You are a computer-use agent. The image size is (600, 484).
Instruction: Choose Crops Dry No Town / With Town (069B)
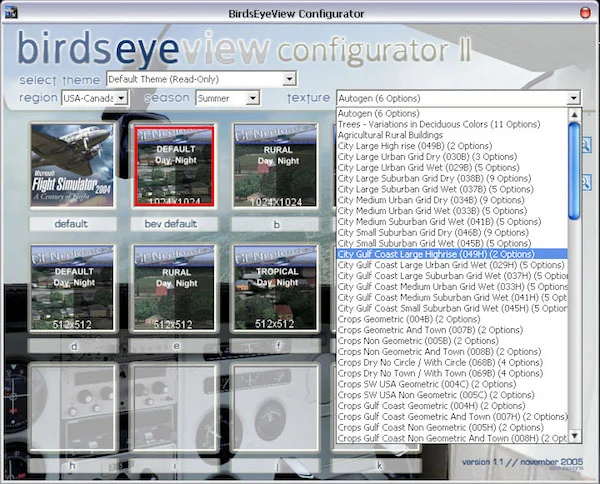452,373
